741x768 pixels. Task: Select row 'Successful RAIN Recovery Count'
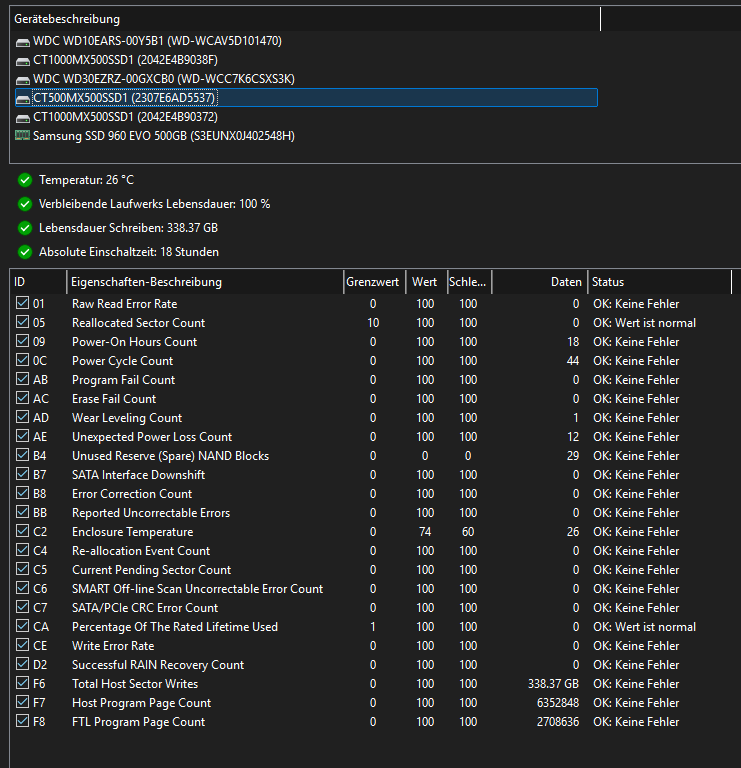pos(372,665)
